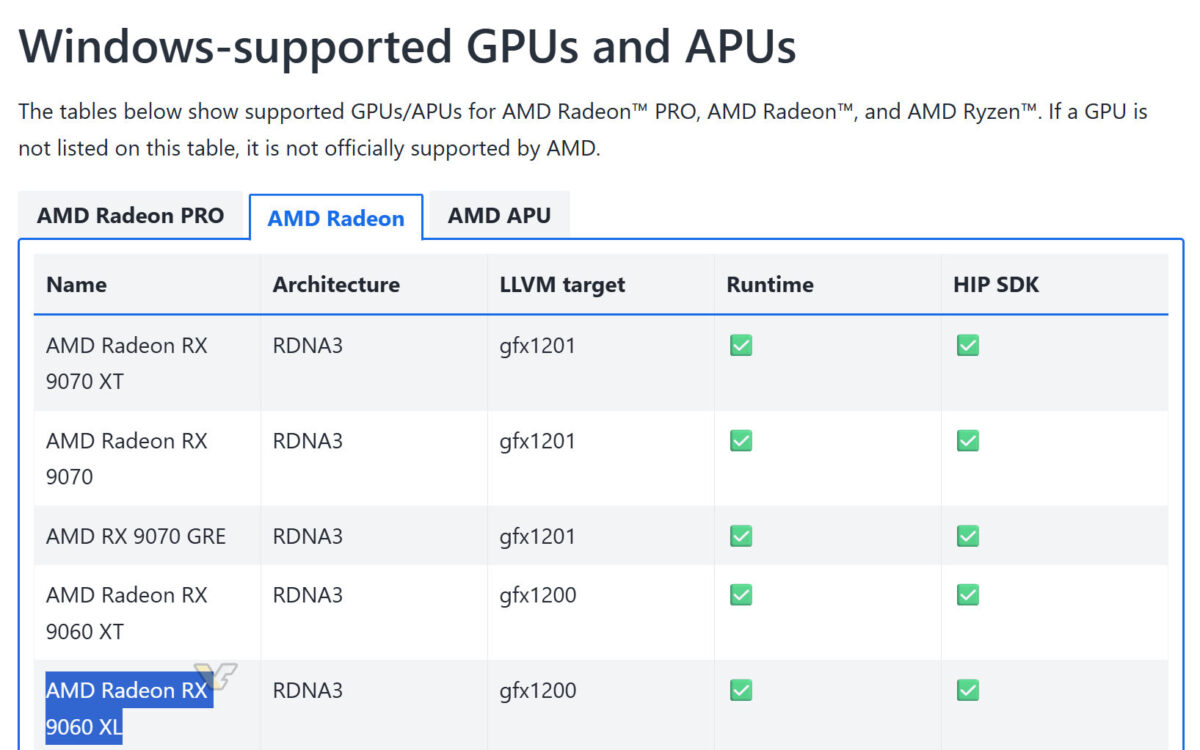This screenshot has height=750, width=1200.
Task: Open the AMD APU tab
Action: point(499,216)
